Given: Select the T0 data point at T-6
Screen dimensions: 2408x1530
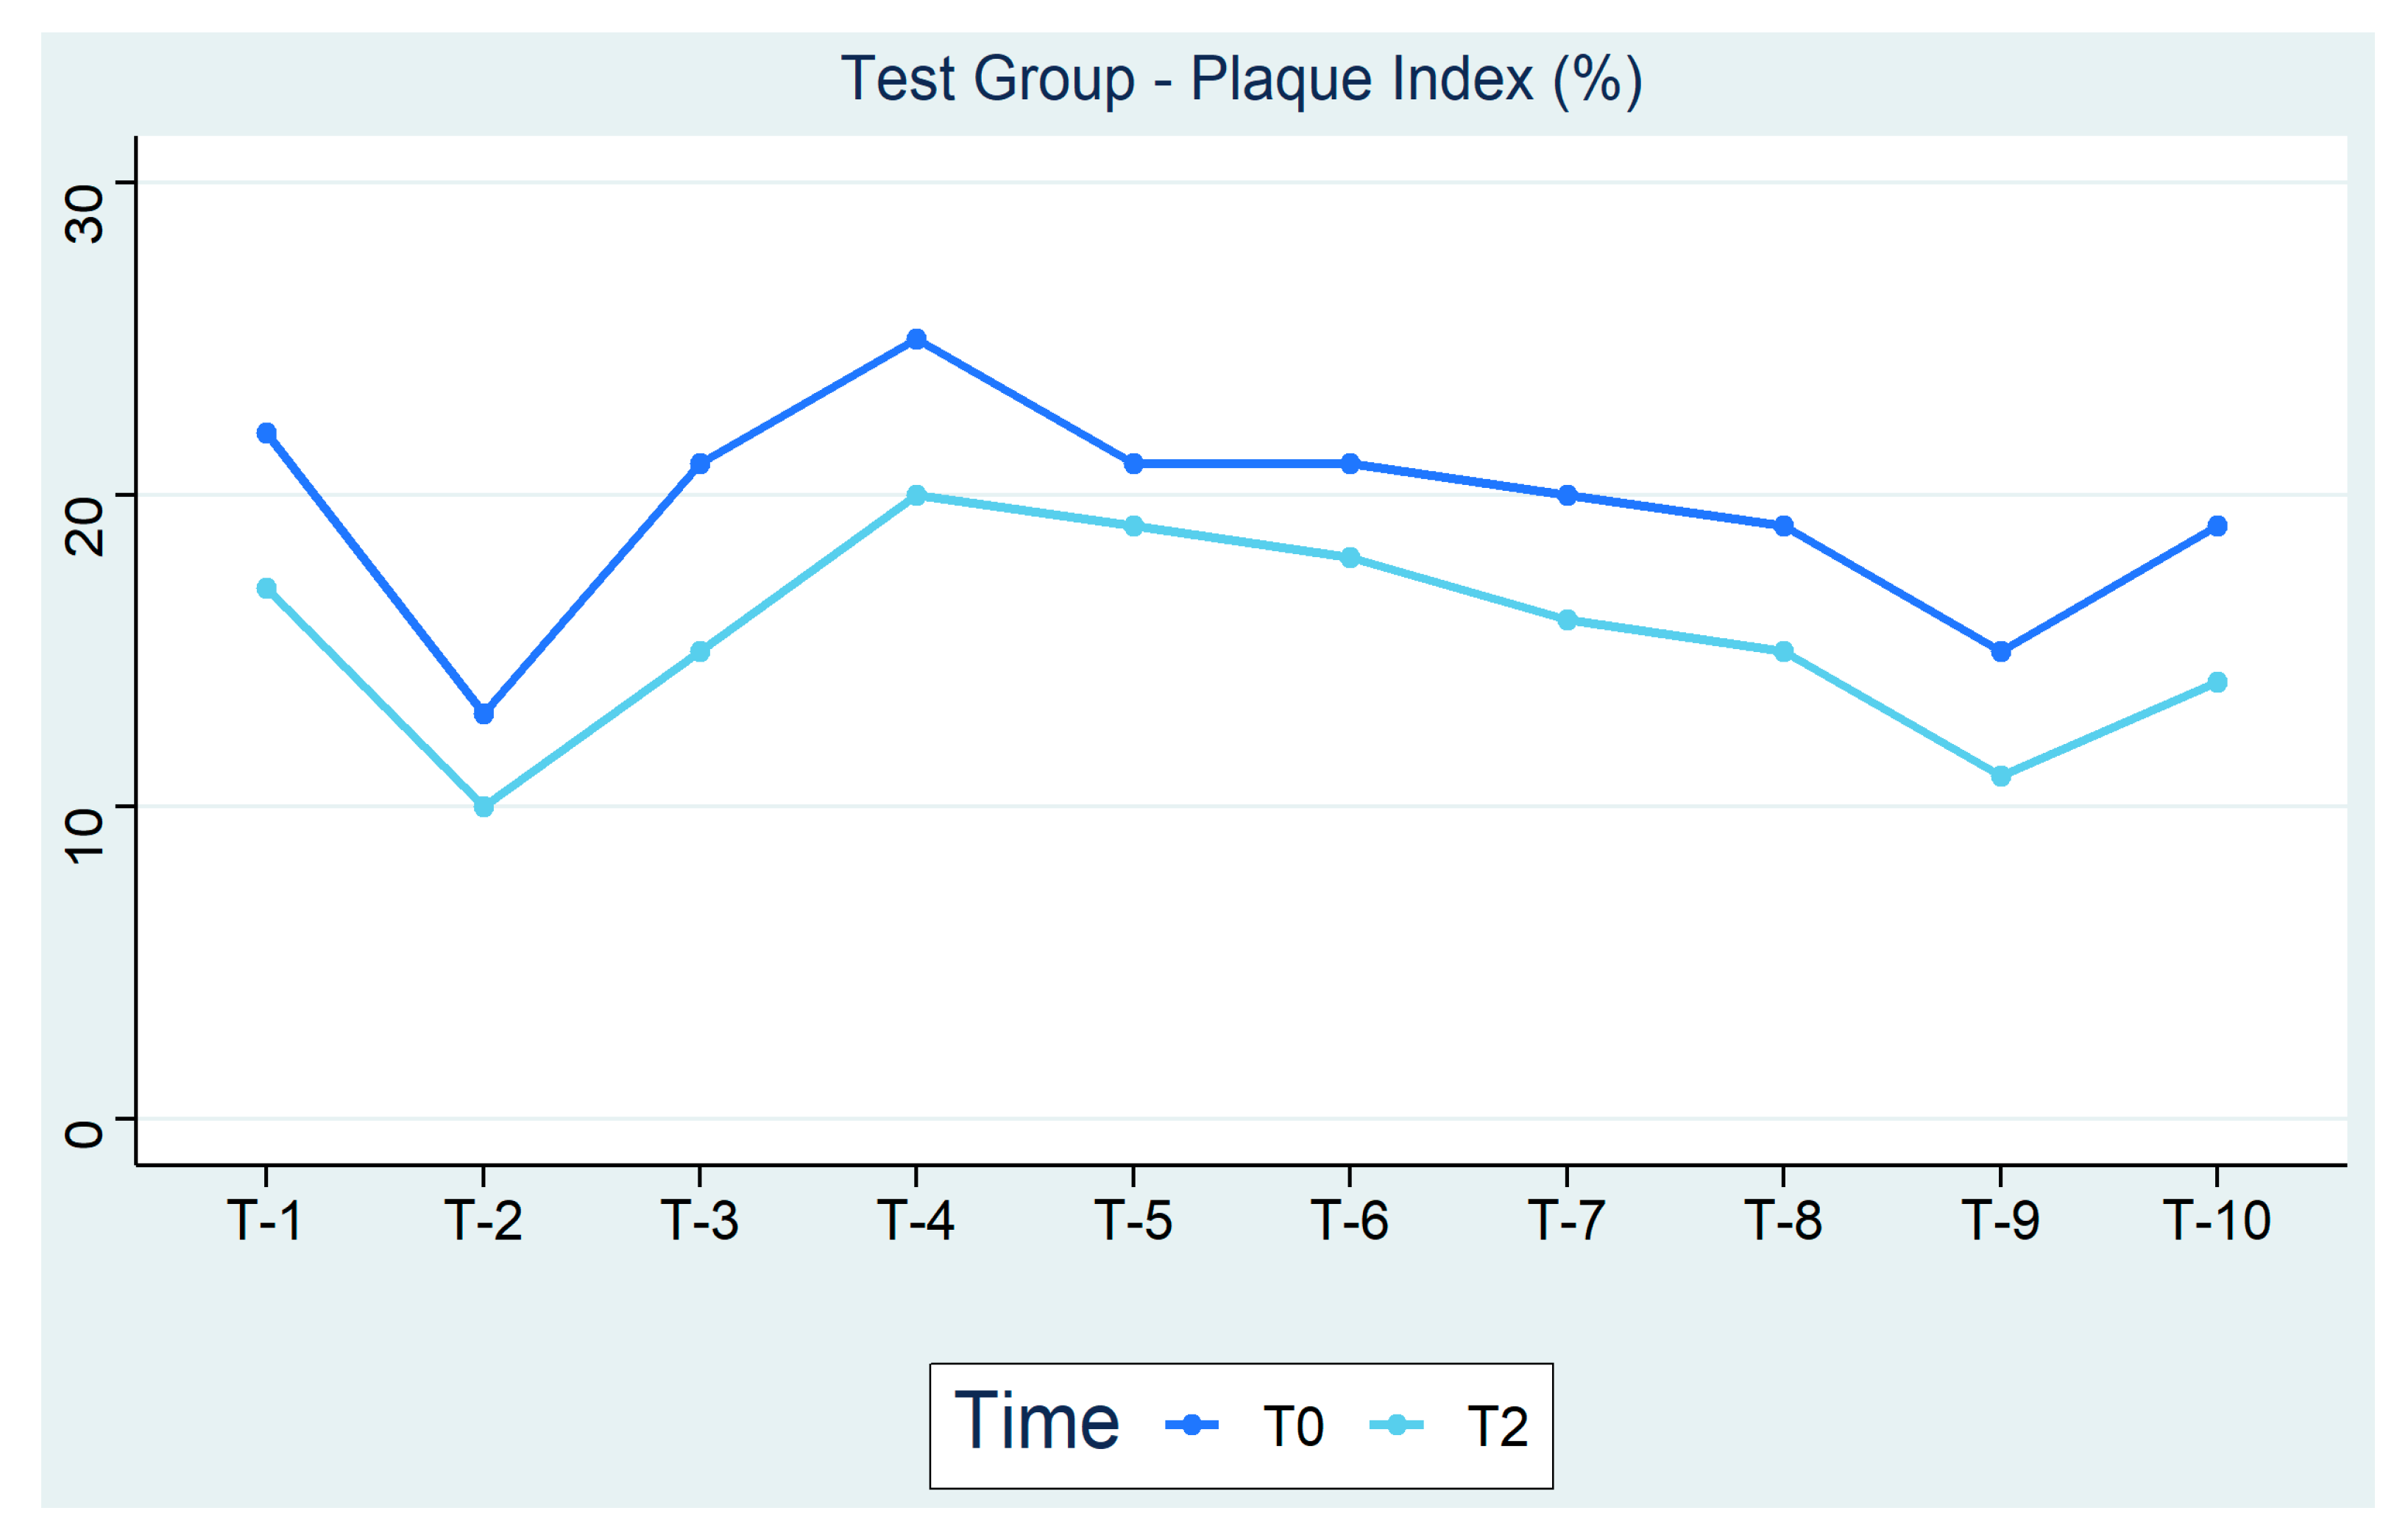Looking at the screenshot, I should 1350,464.
